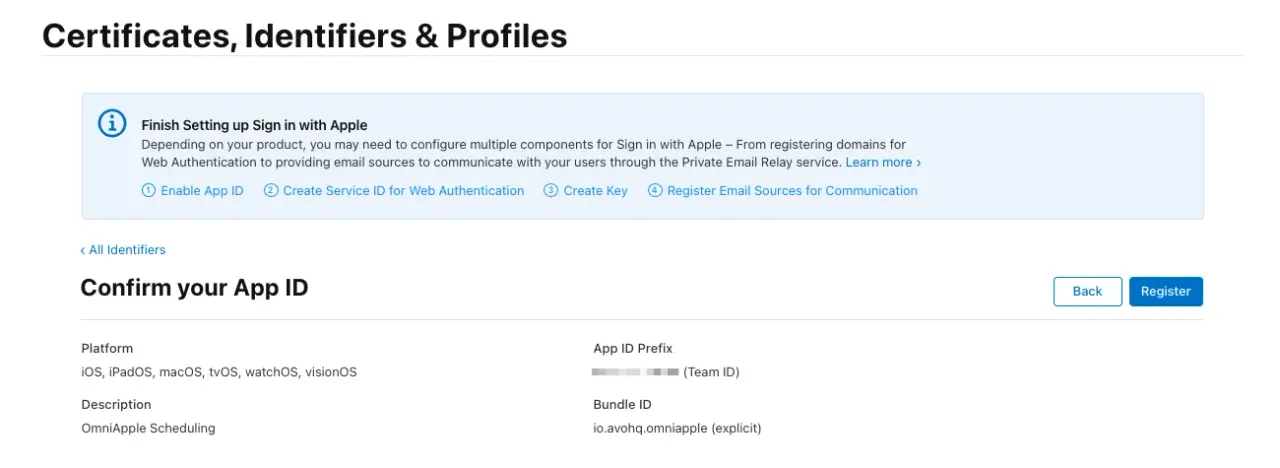Open the Enable App ID step link
The image size is (1280, 468).
pos(202,191)
